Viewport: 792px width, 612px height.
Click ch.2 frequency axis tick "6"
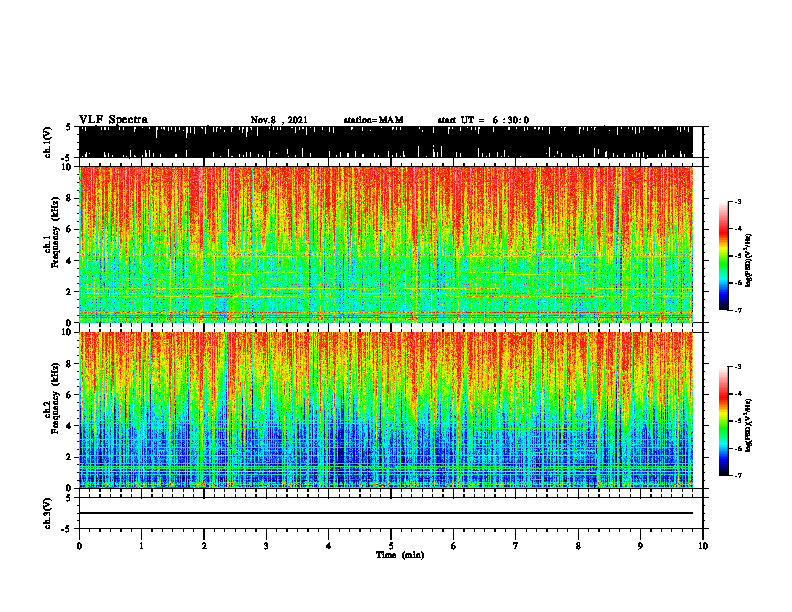point(69,395)
